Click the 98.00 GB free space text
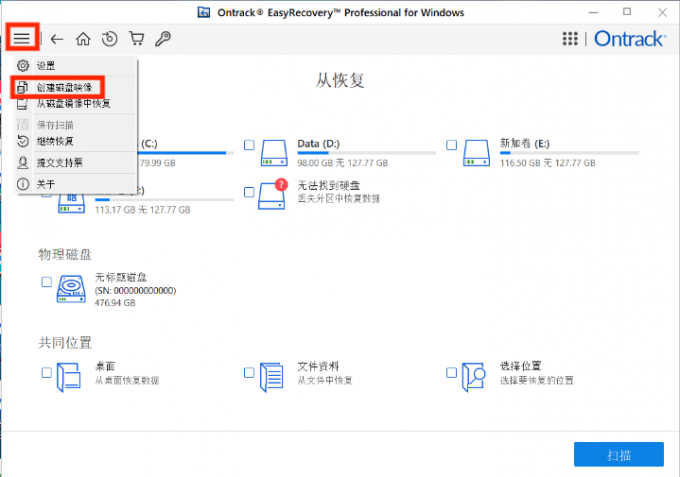 (x=343, y=163)
